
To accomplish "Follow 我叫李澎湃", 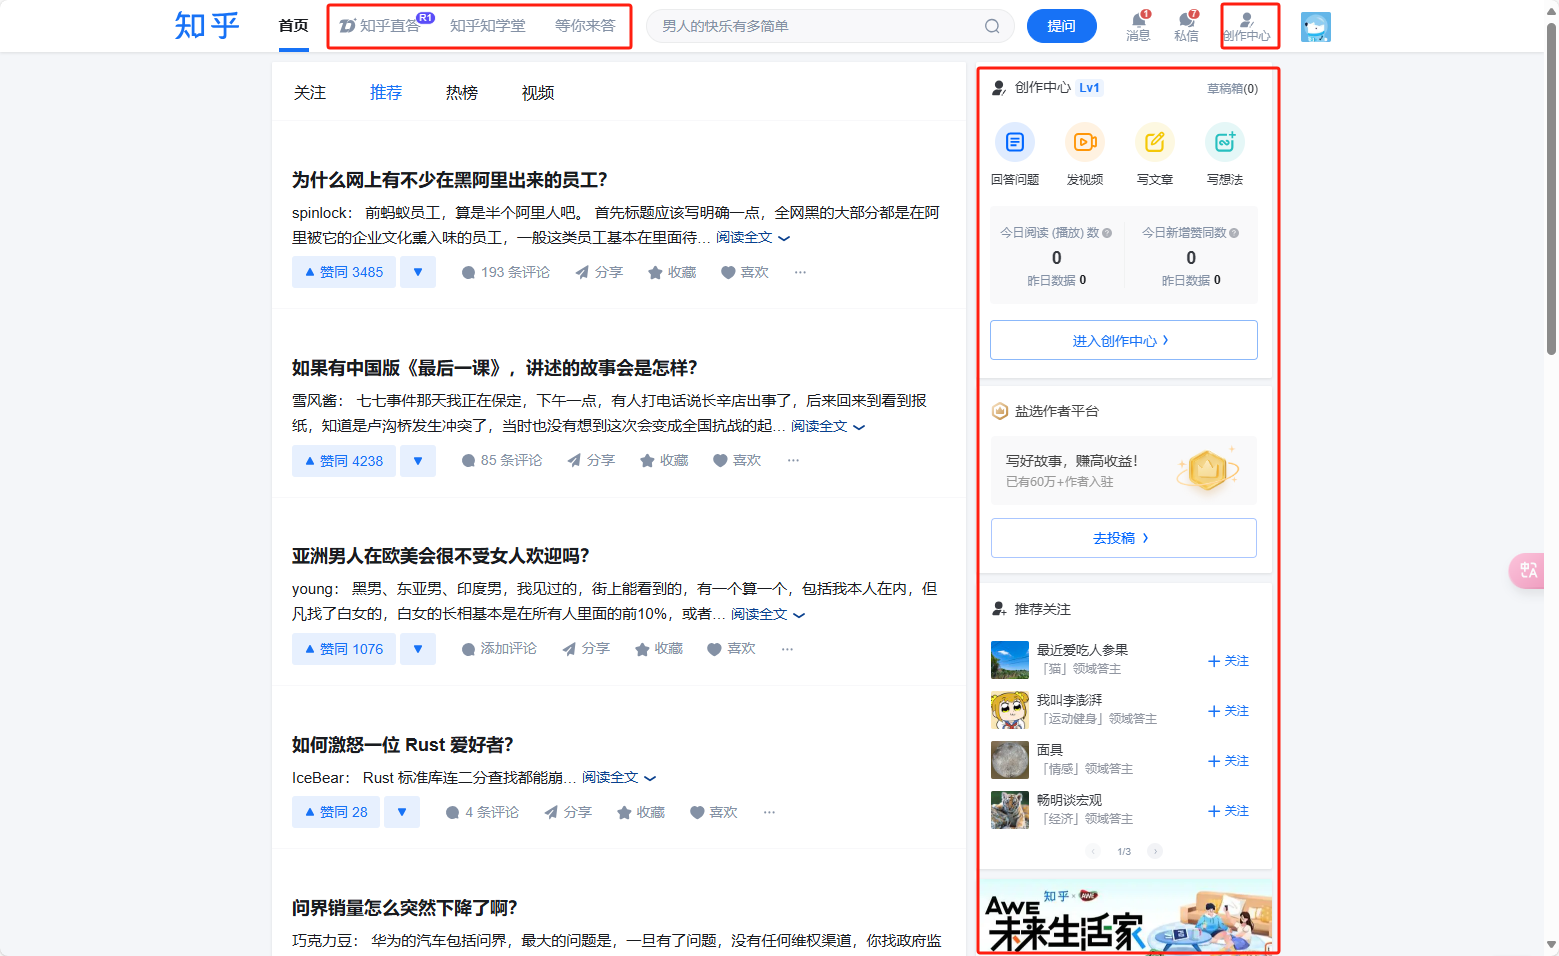I will (1228, 710).
